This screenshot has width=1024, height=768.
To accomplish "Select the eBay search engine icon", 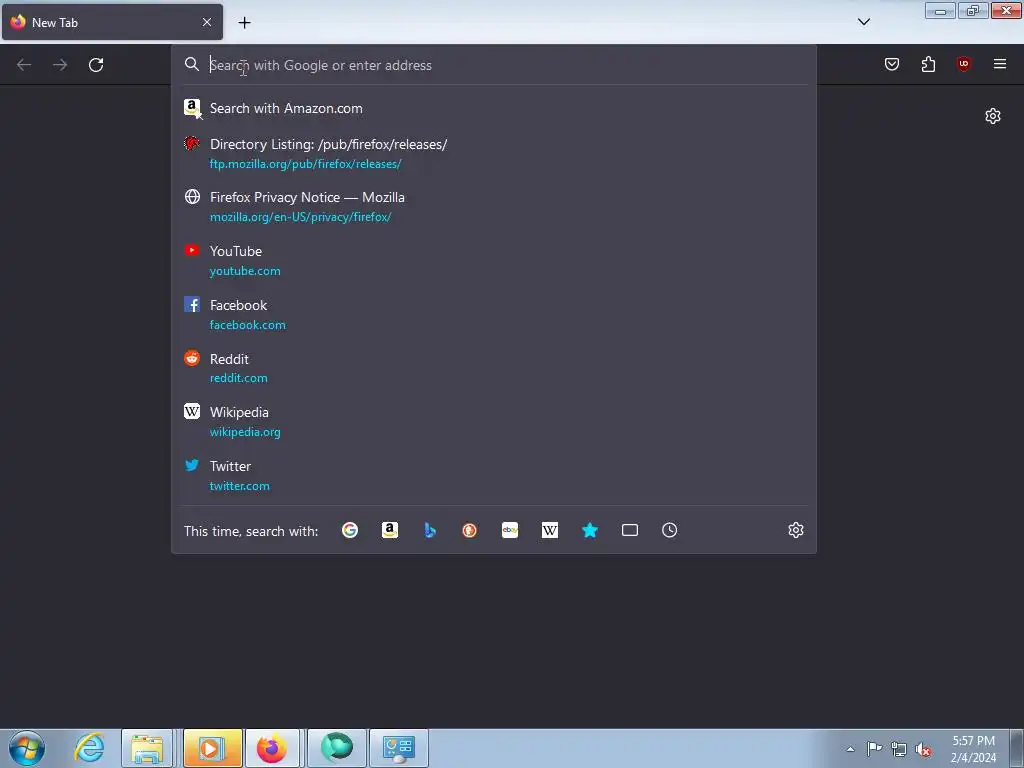I will click(x=510, y=530).
